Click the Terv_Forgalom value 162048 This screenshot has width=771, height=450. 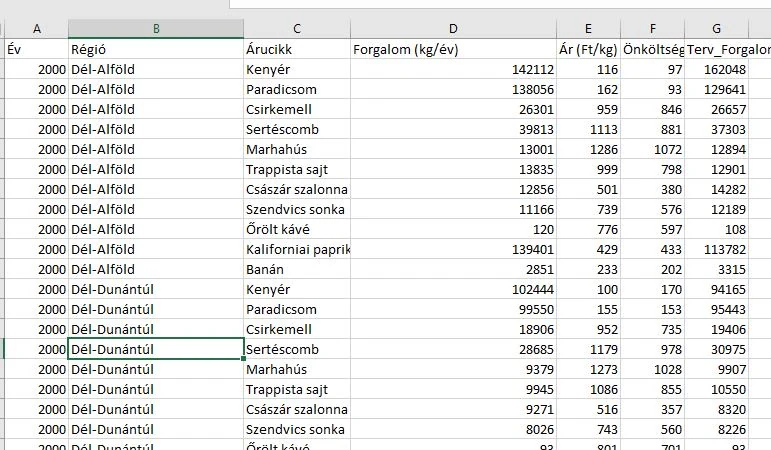coord(716,69)
